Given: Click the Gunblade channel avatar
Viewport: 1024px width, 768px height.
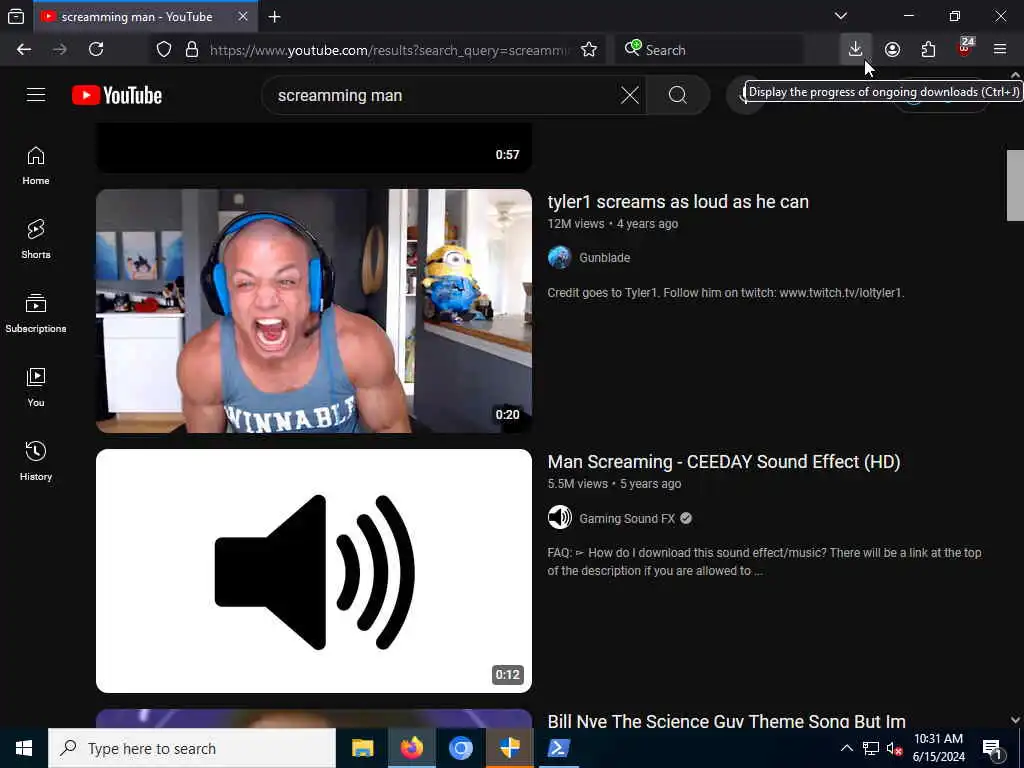Looking at the screenshot, I should pos(560,257).
